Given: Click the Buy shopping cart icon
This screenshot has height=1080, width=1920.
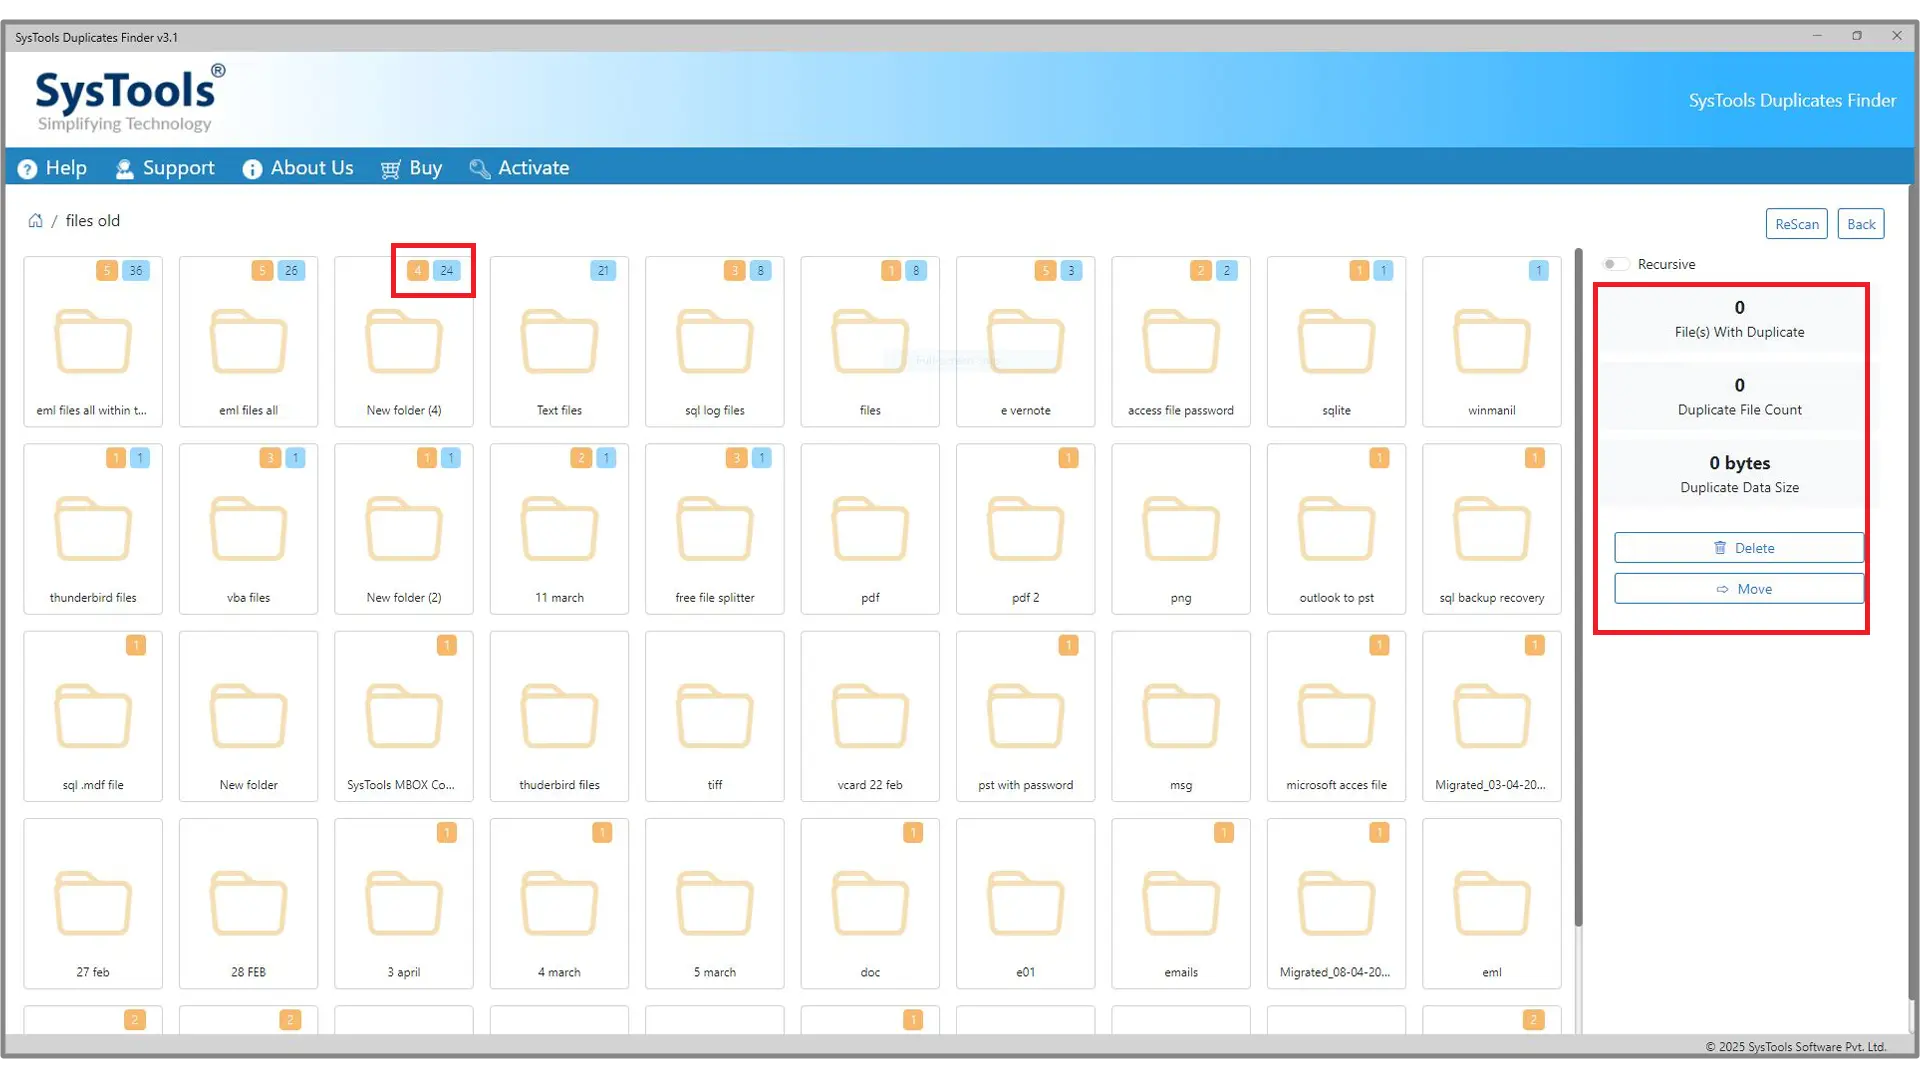Looking at the screenshot, I should [390, 169].
